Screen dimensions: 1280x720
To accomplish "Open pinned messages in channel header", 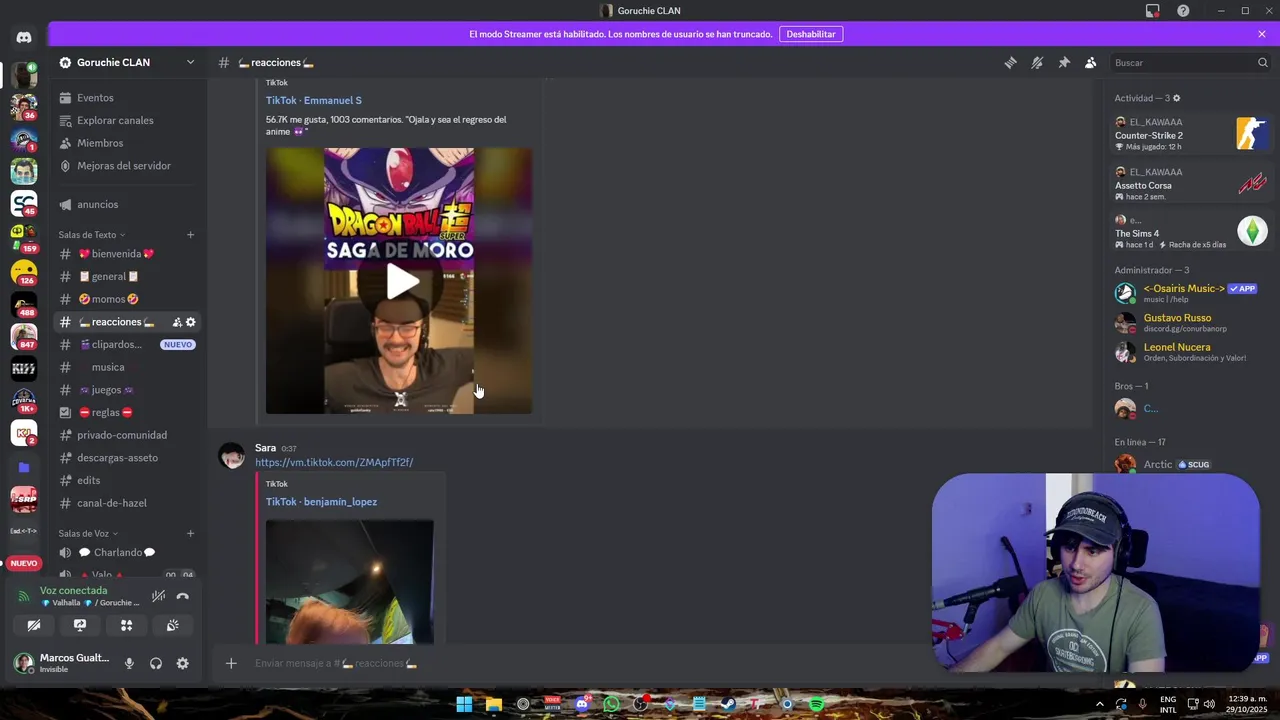I will [1064, 62].
